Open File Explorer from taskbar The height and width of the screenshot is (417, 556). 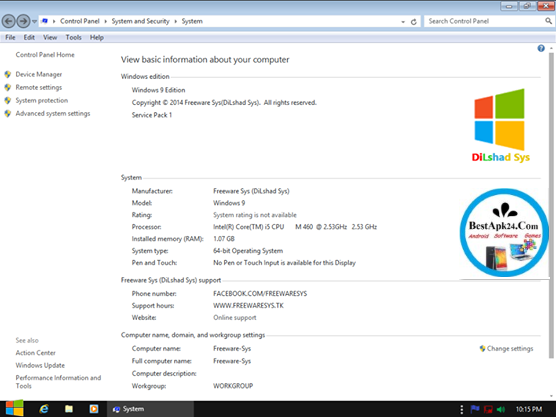click(x=69, y=409)
